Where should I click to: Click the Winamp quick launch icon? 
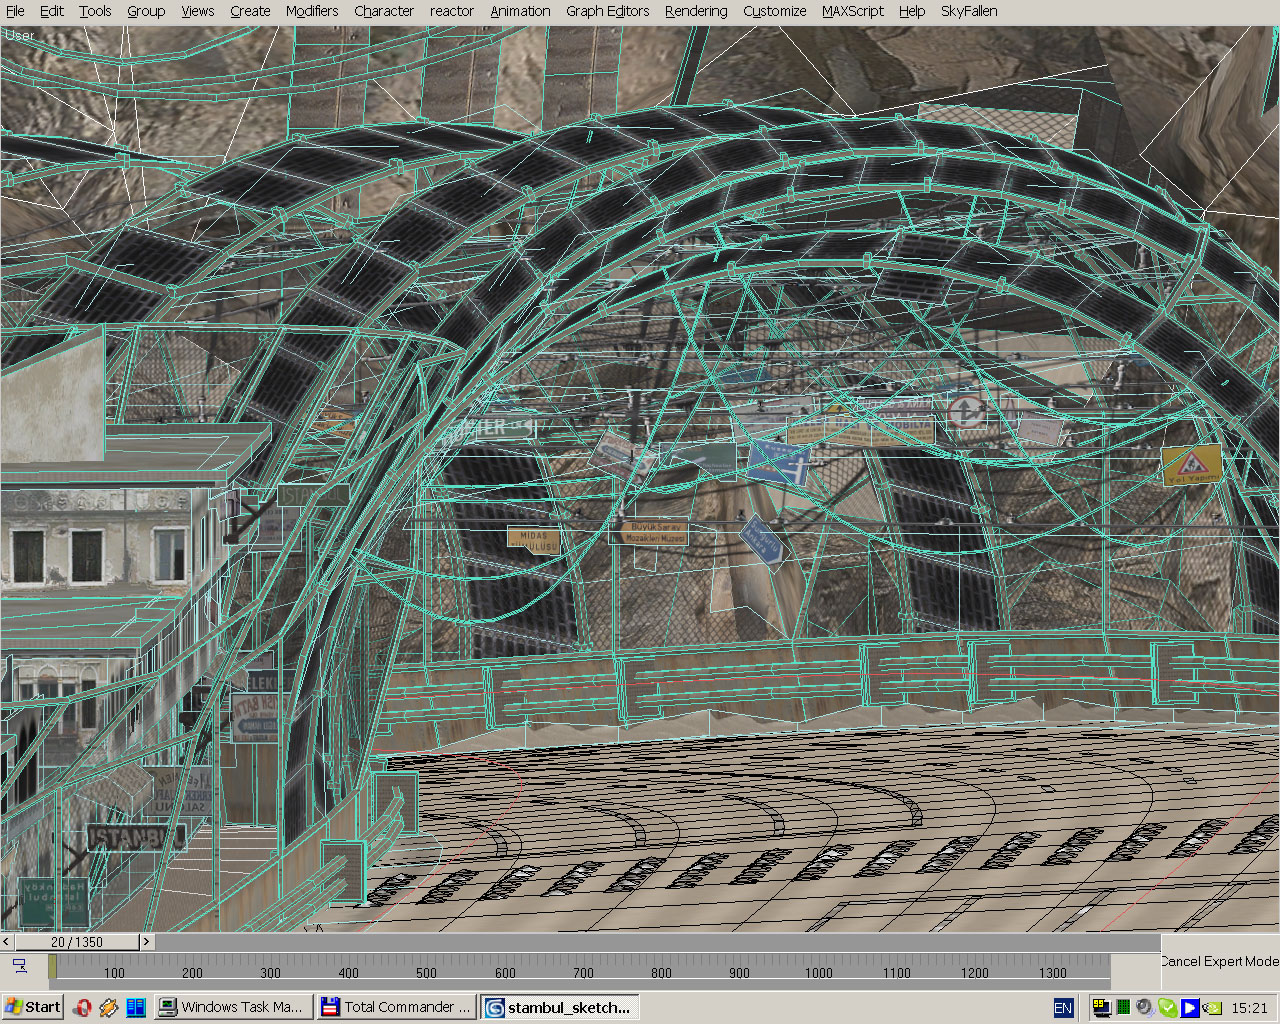click(x=109, y=1007)
